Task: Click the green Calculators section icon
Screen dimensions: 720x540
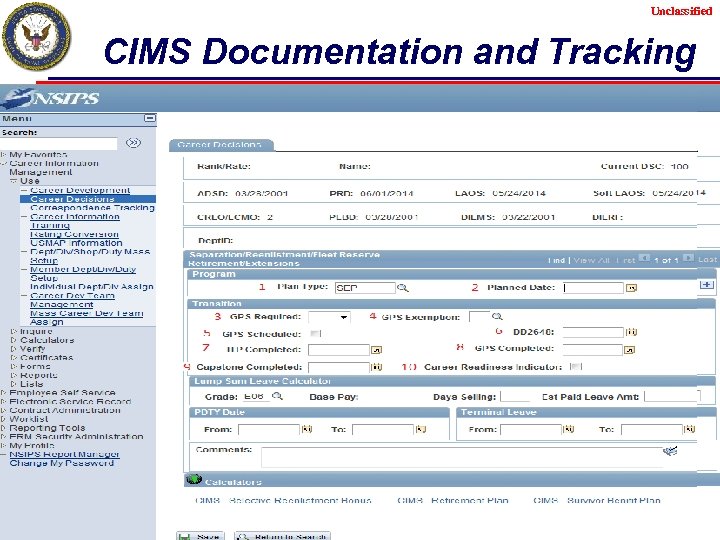Action: (x=194, y=480)
